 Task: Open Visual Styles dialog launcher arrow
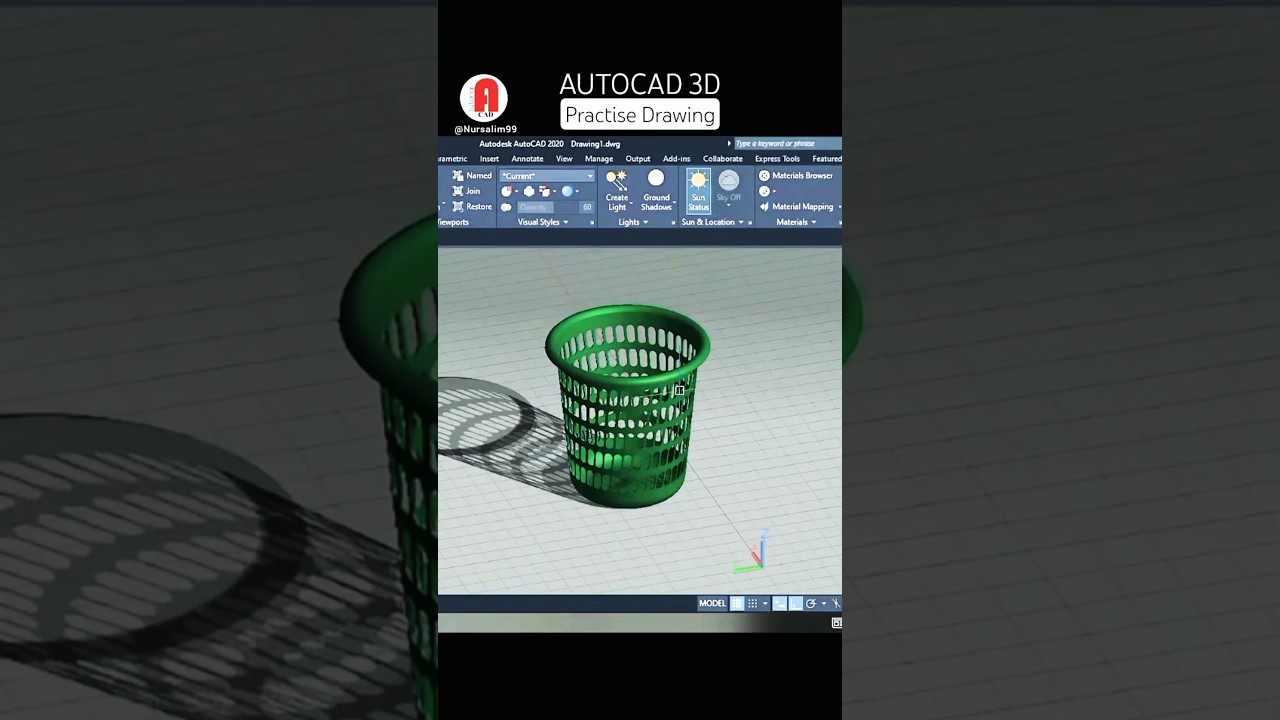point(592,223)
